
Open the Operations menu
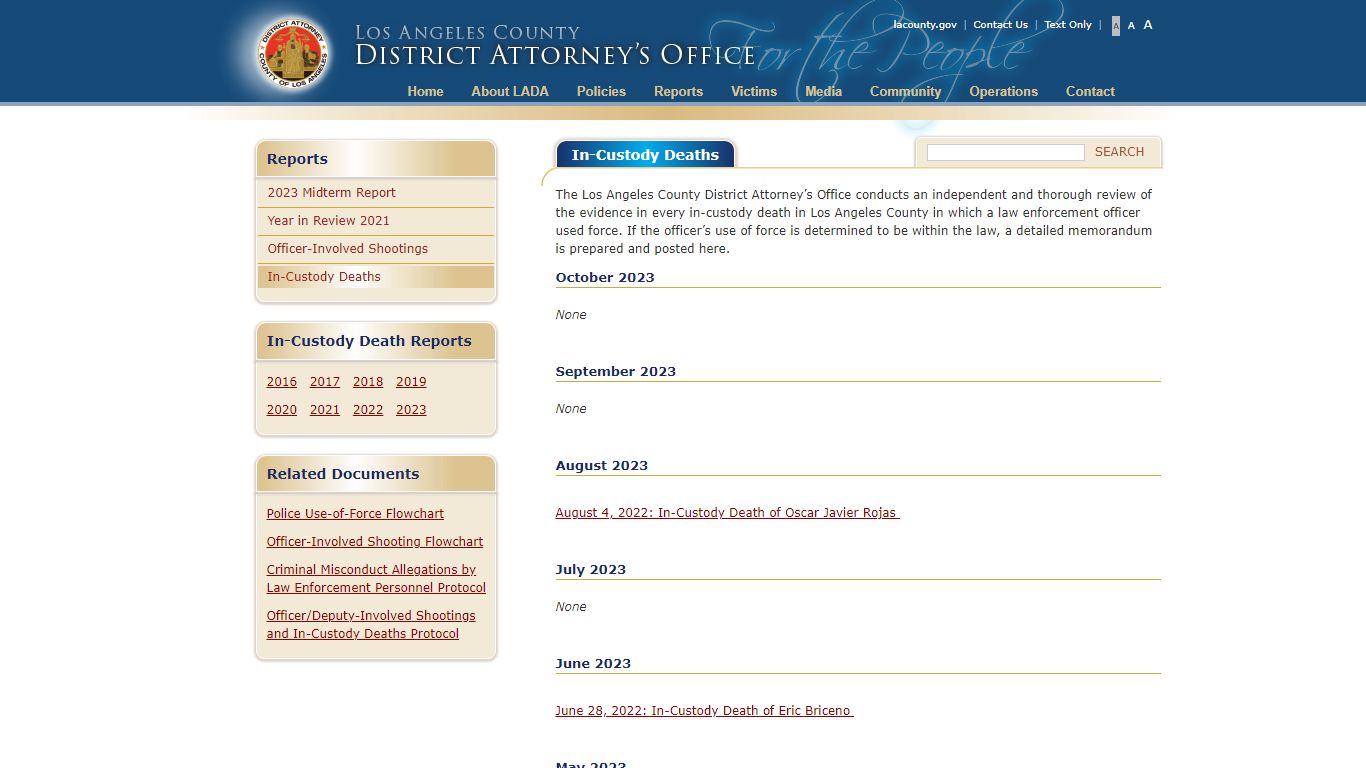tap(1003, 91)
